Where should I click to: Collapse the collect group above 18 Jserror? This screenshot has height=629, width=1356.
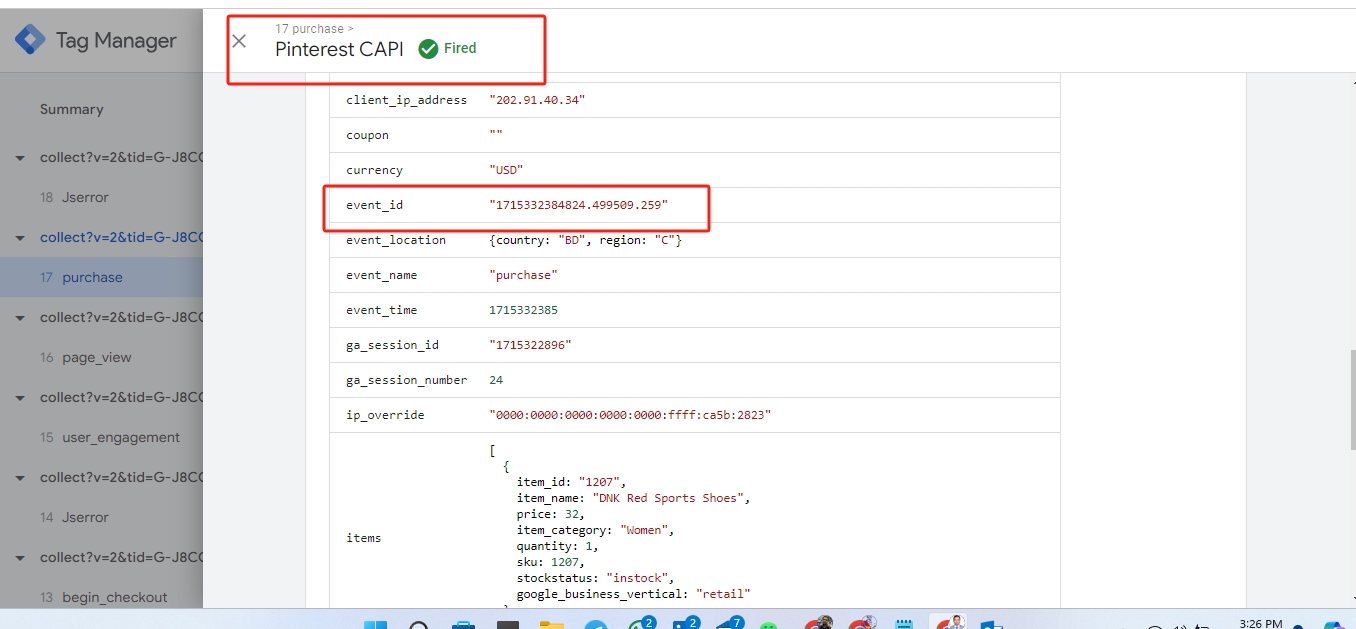[x=20, y=158]
